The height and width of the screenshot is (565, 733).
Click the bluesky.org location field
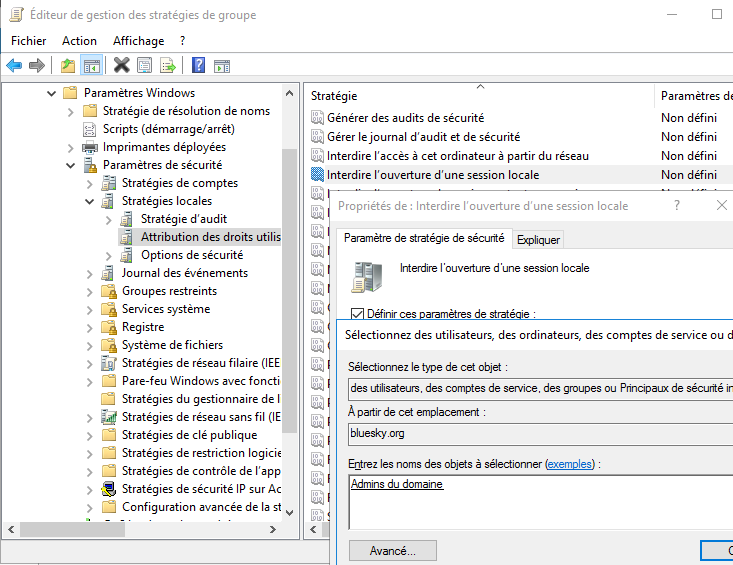point(541,434)
